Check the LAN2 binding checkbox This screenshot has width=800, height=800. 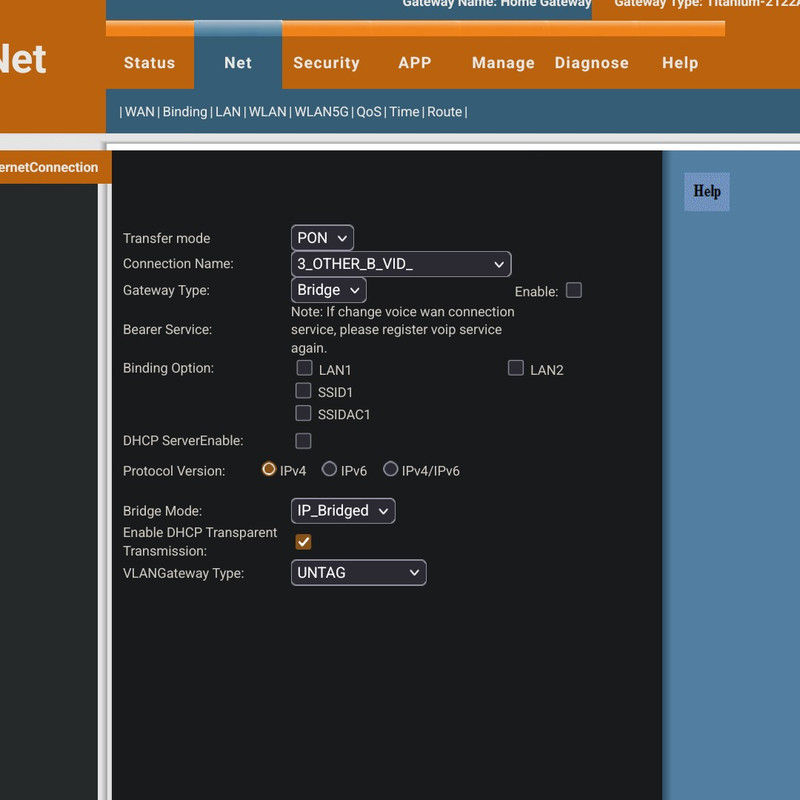pos(516,368)
